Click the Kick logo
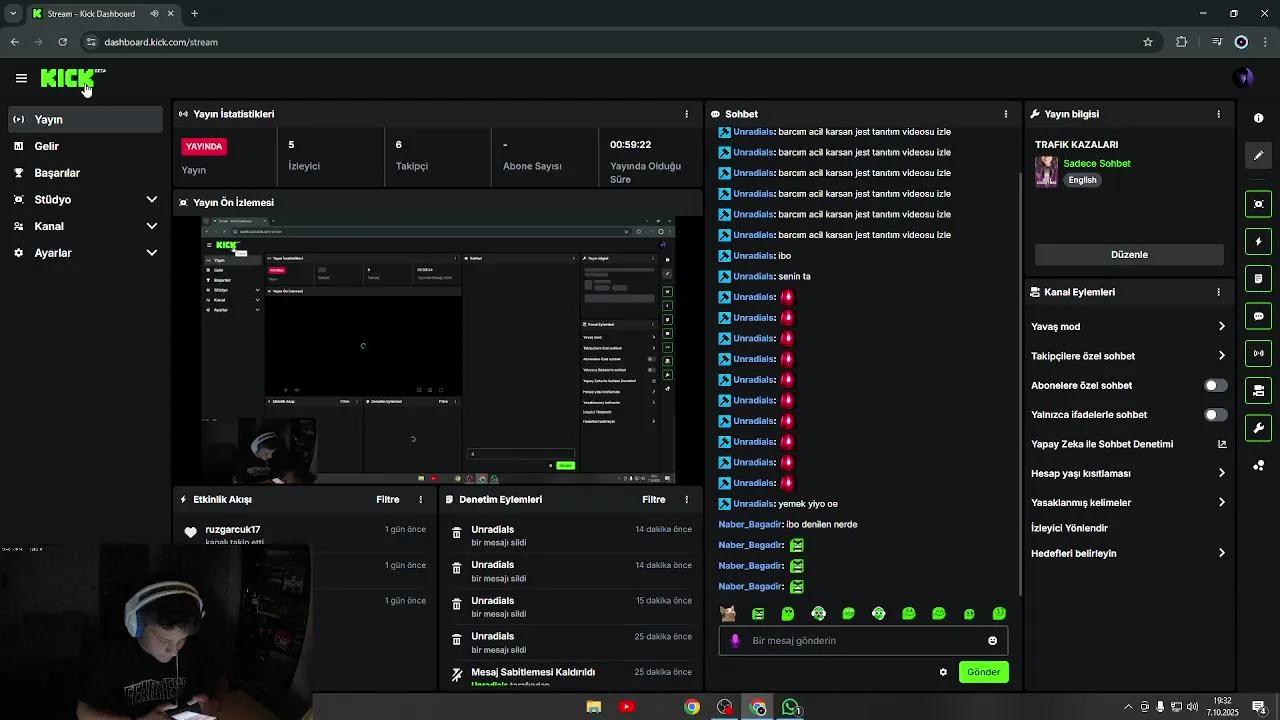1280x720 pixels. point(68,78)
